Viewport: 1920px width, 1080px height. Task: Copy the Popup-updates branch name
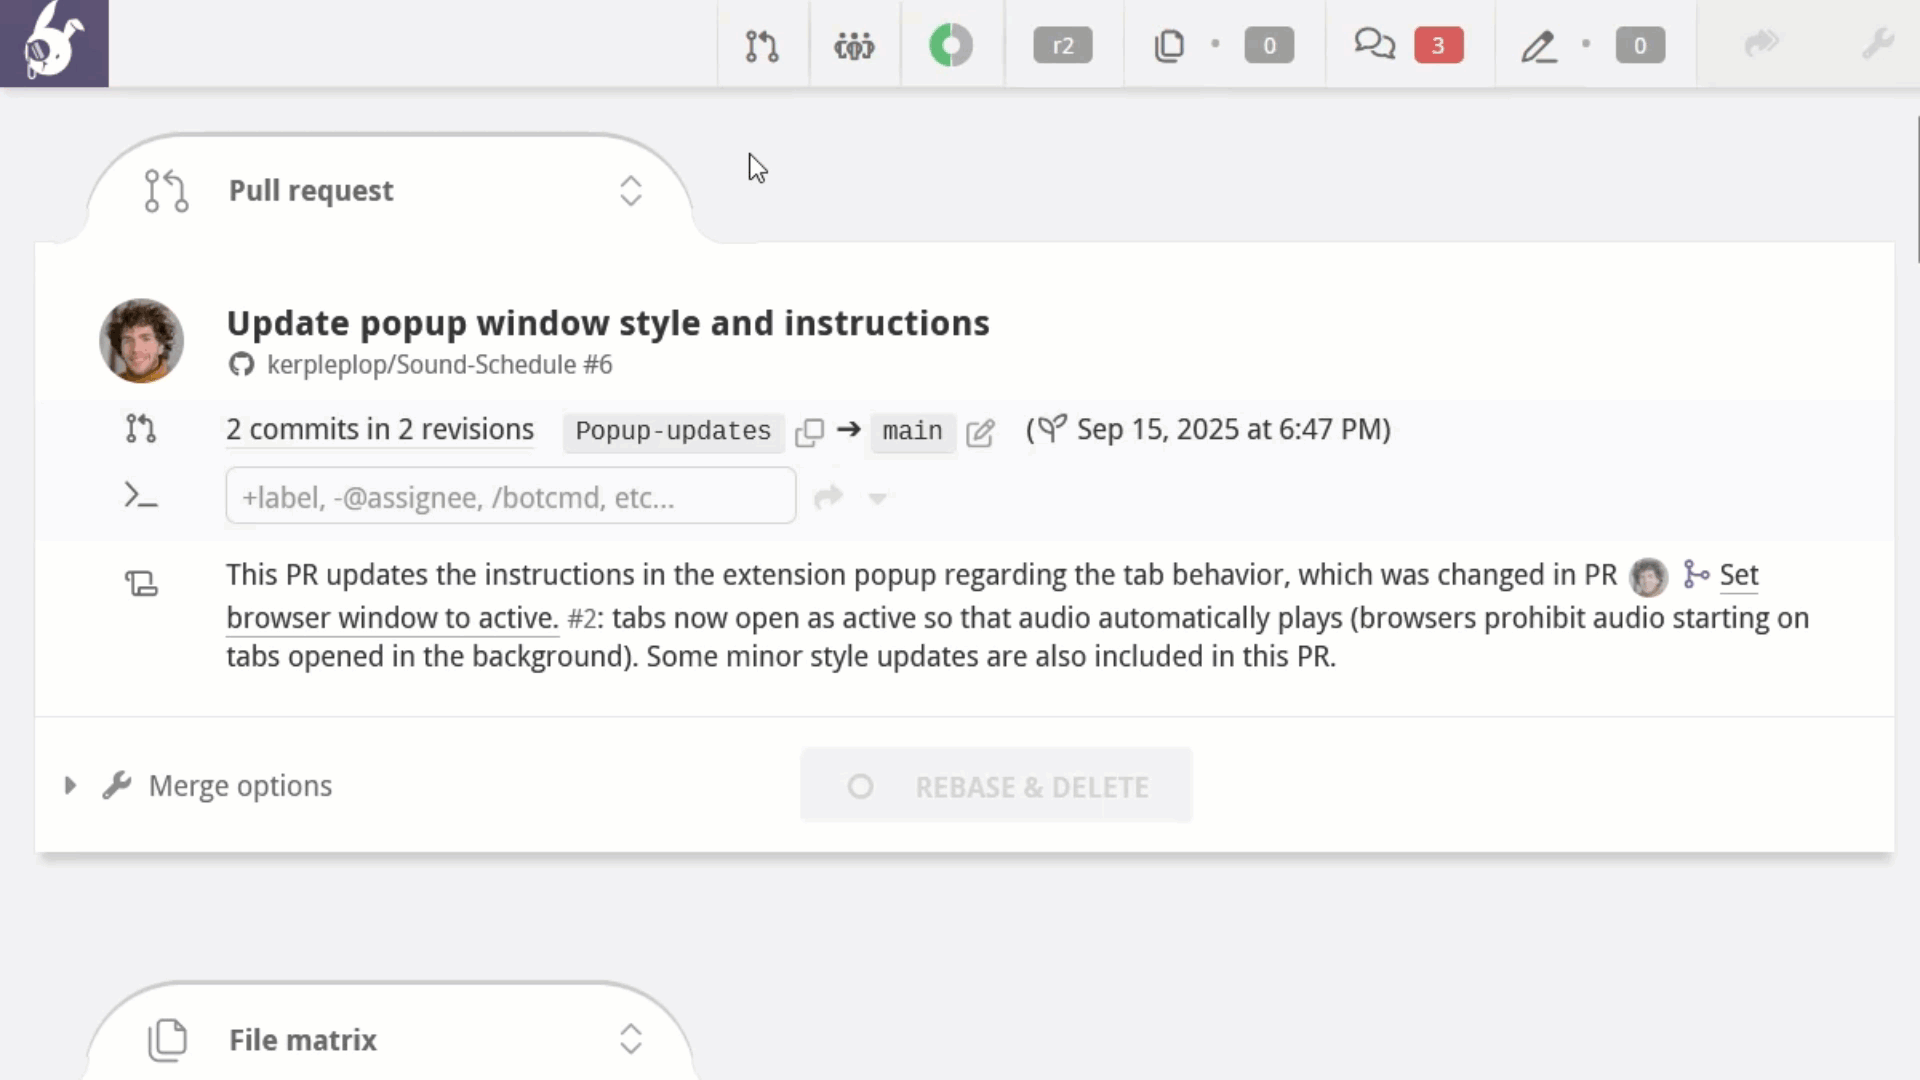pyautogui.click(x=809, y=431)
